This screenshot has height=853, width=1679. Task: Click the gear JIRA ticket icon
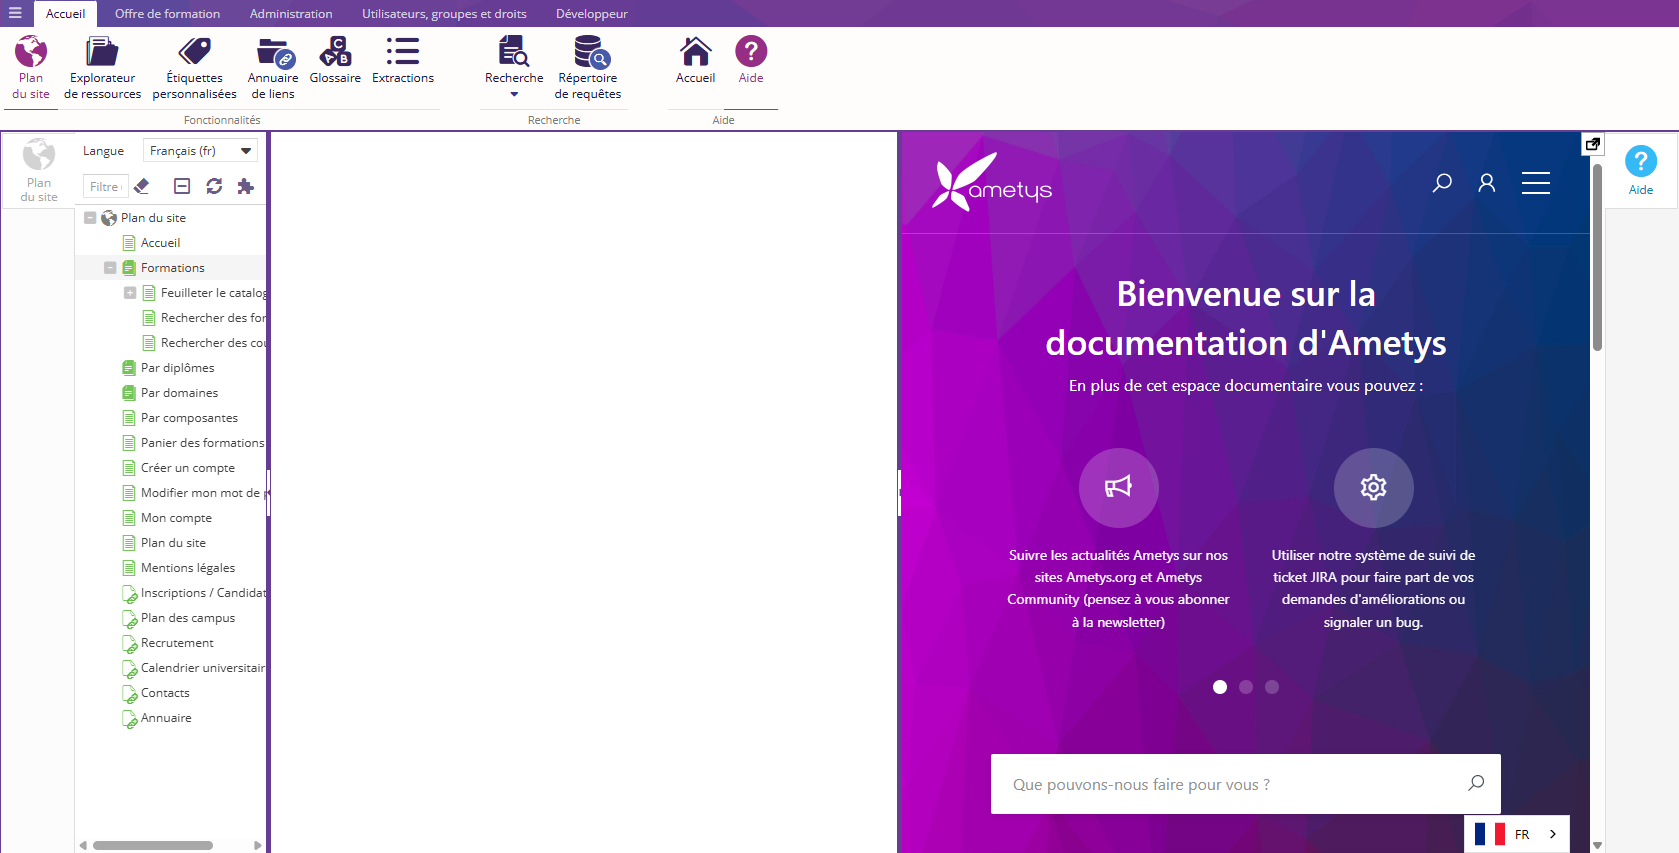(1373, 487)
